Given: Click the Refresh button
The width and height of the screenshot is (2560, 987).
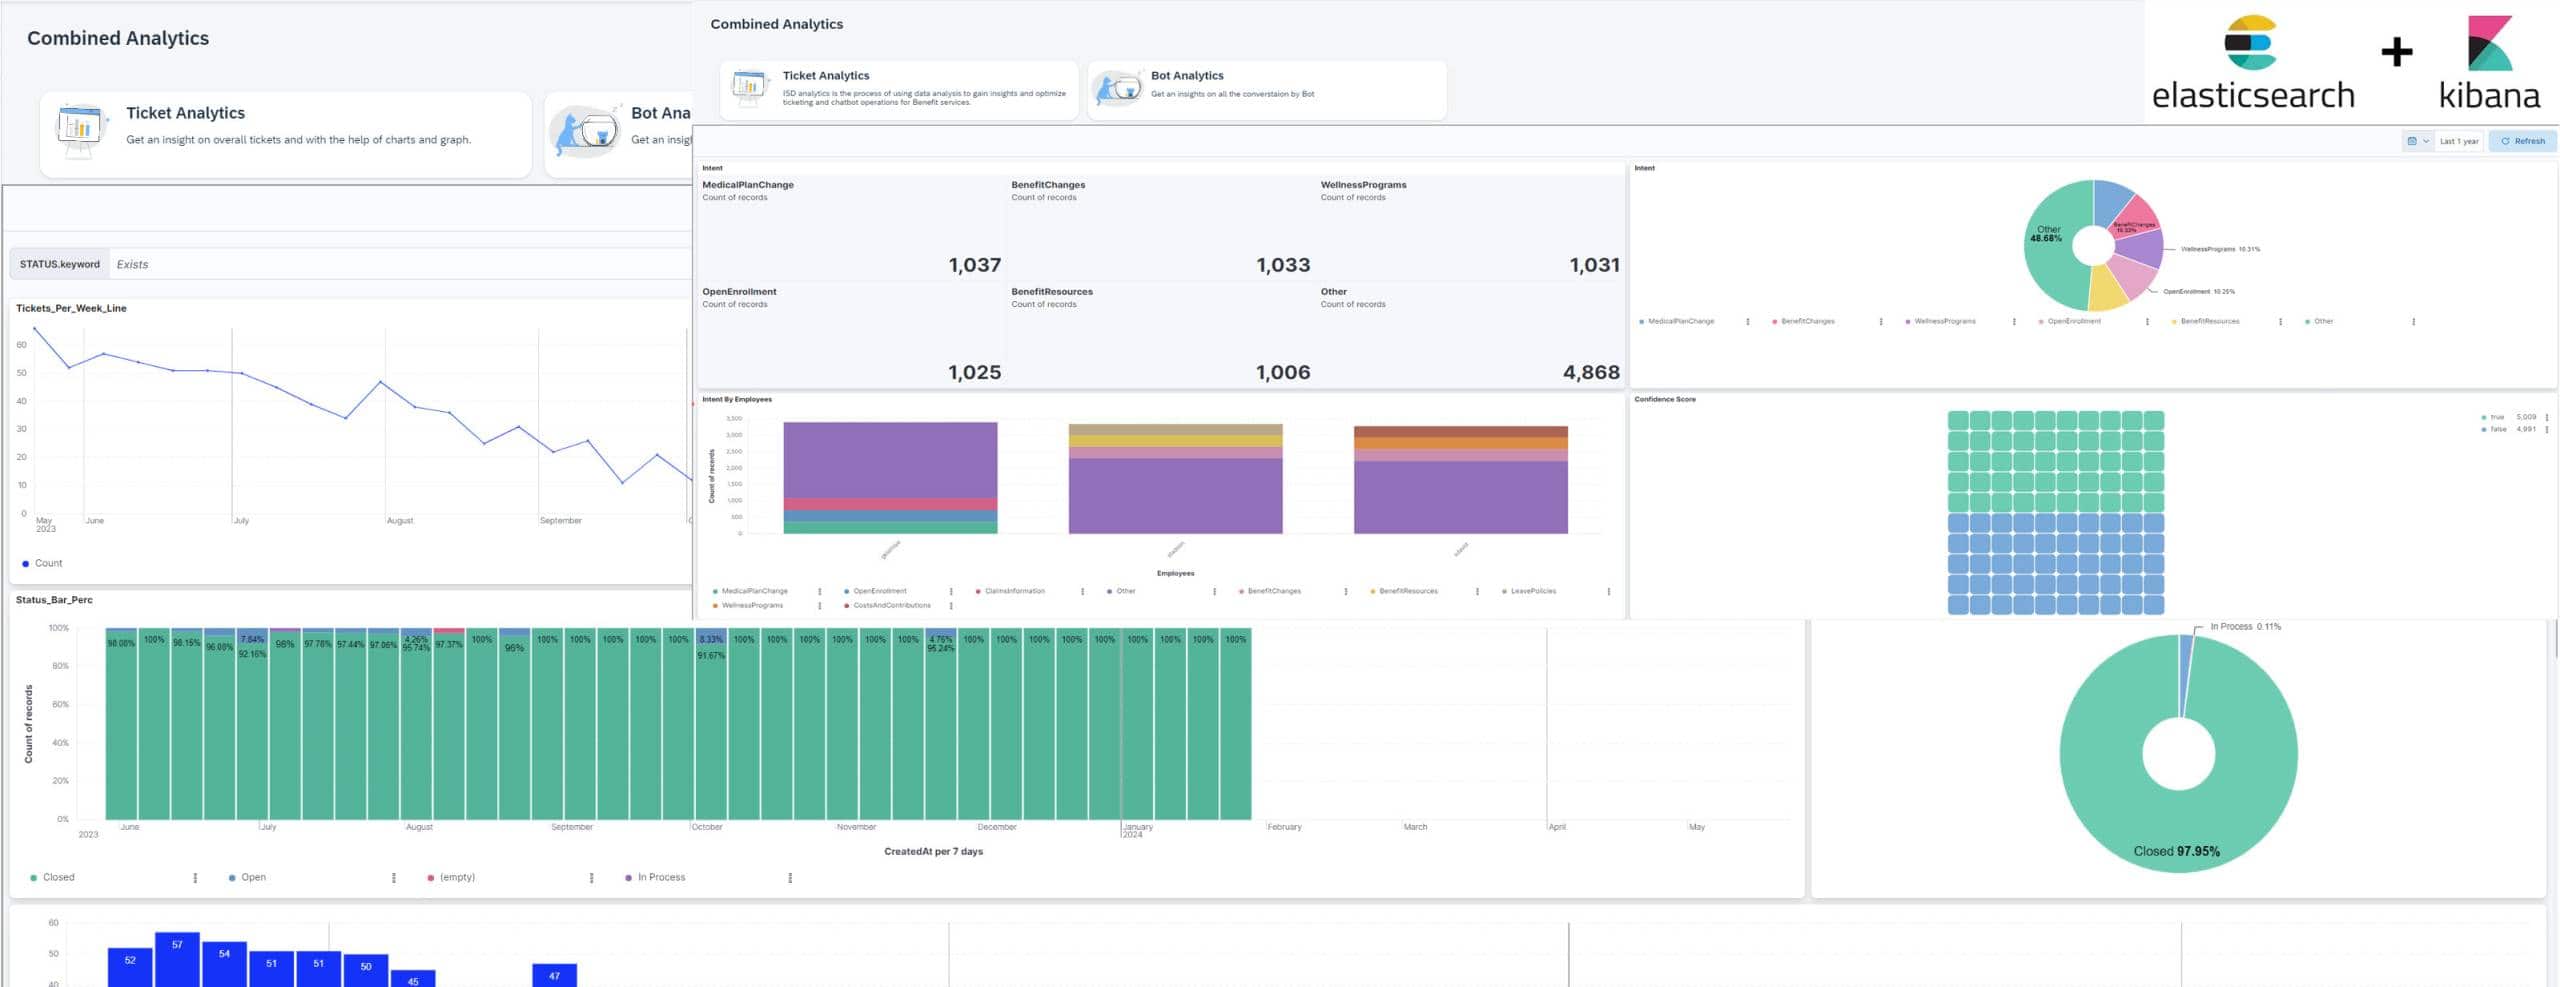Looking at the screenshot, I should (x=2523, y=141).
